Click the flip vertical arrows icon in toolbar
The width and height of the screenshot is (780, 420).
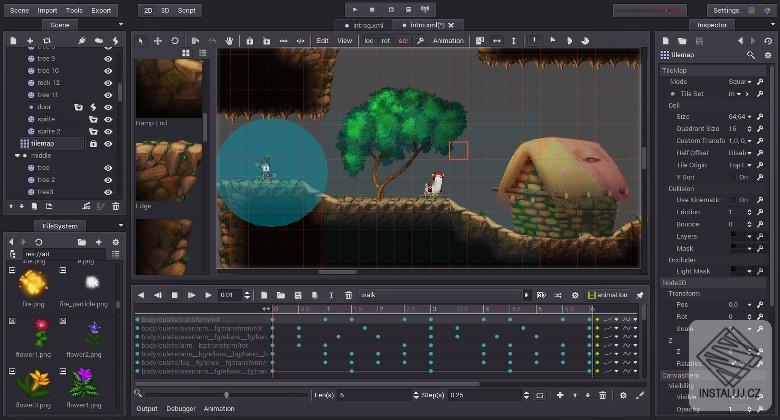(x=514, y=41)
